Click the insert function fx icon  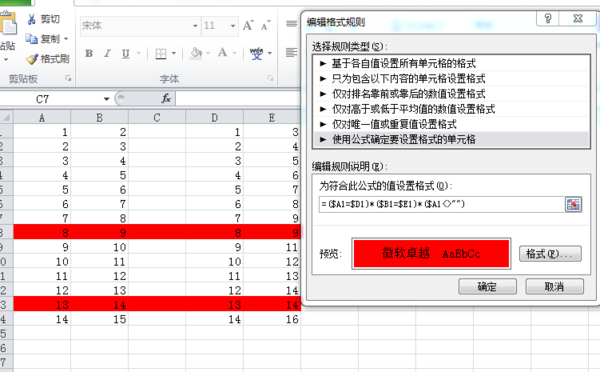(166, 99)
